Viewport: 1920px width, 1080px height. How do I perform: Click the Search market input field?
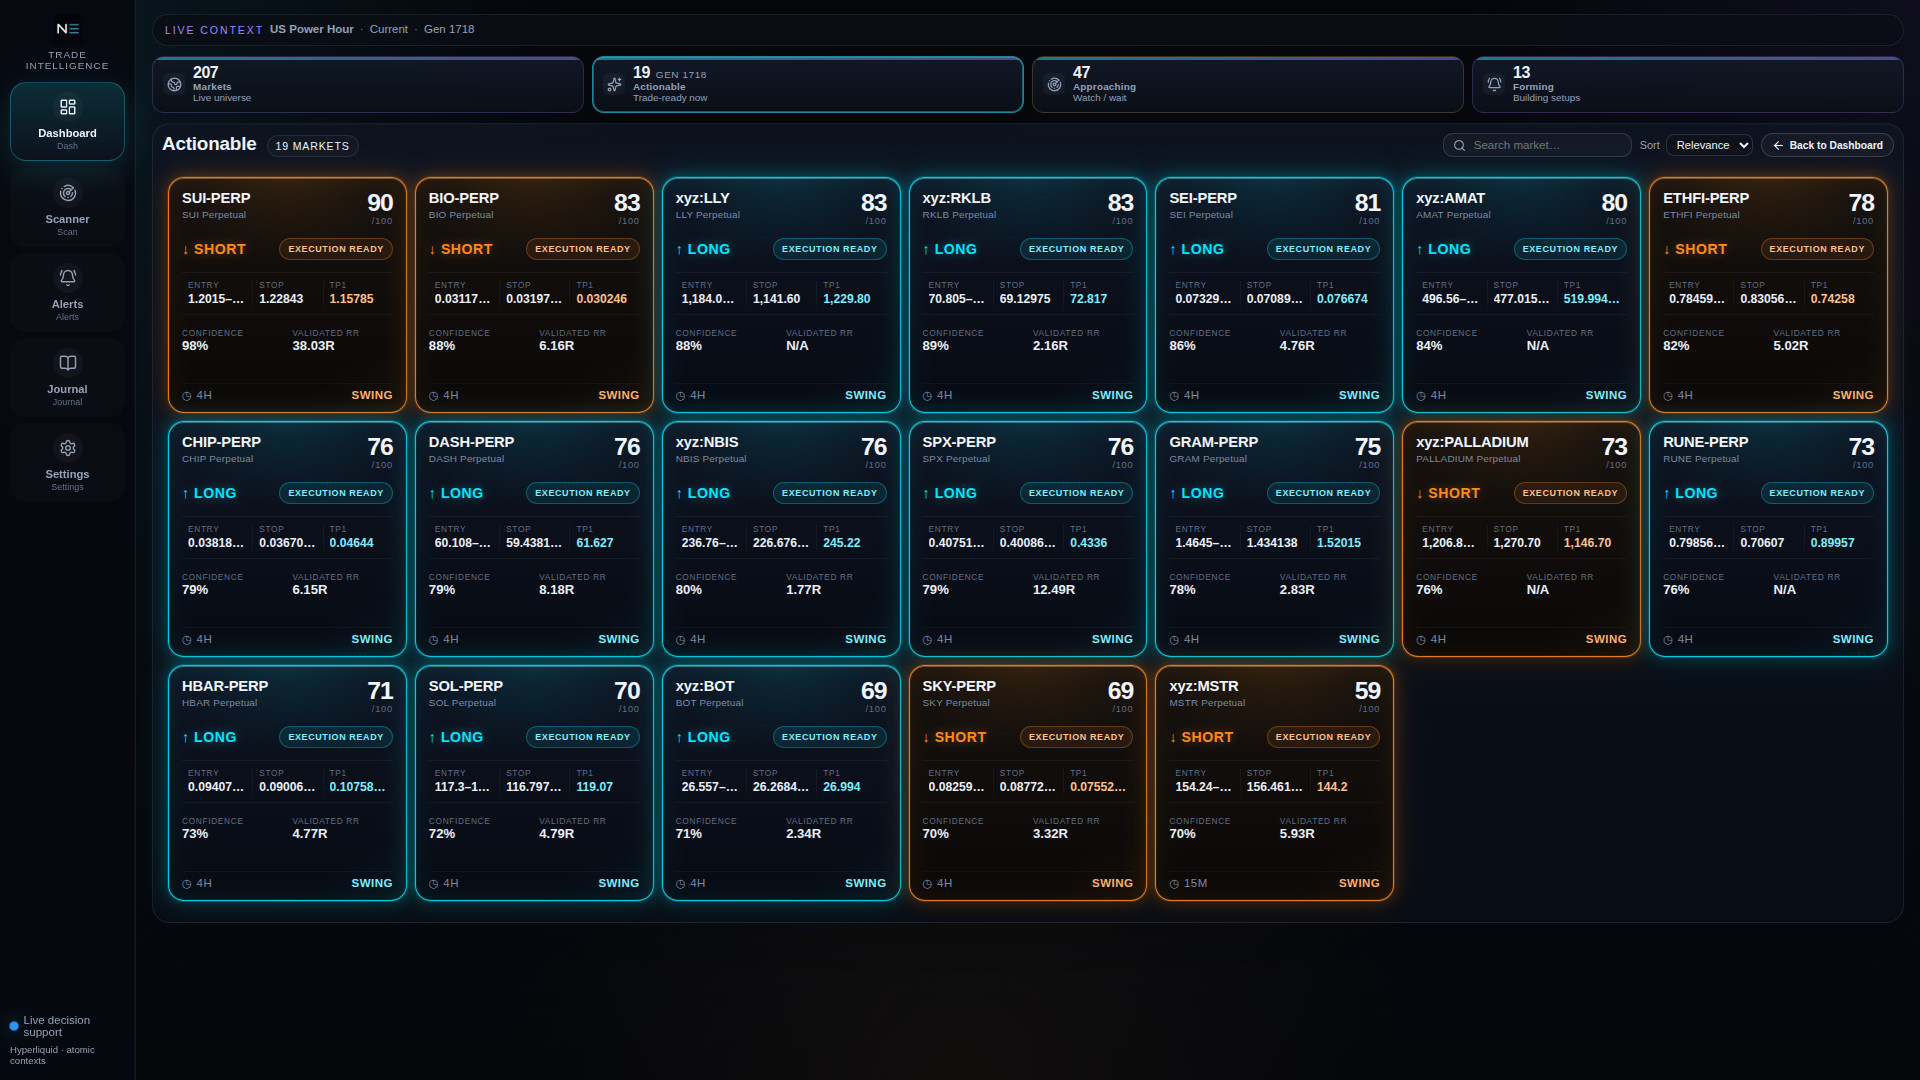pos(1537,145)
